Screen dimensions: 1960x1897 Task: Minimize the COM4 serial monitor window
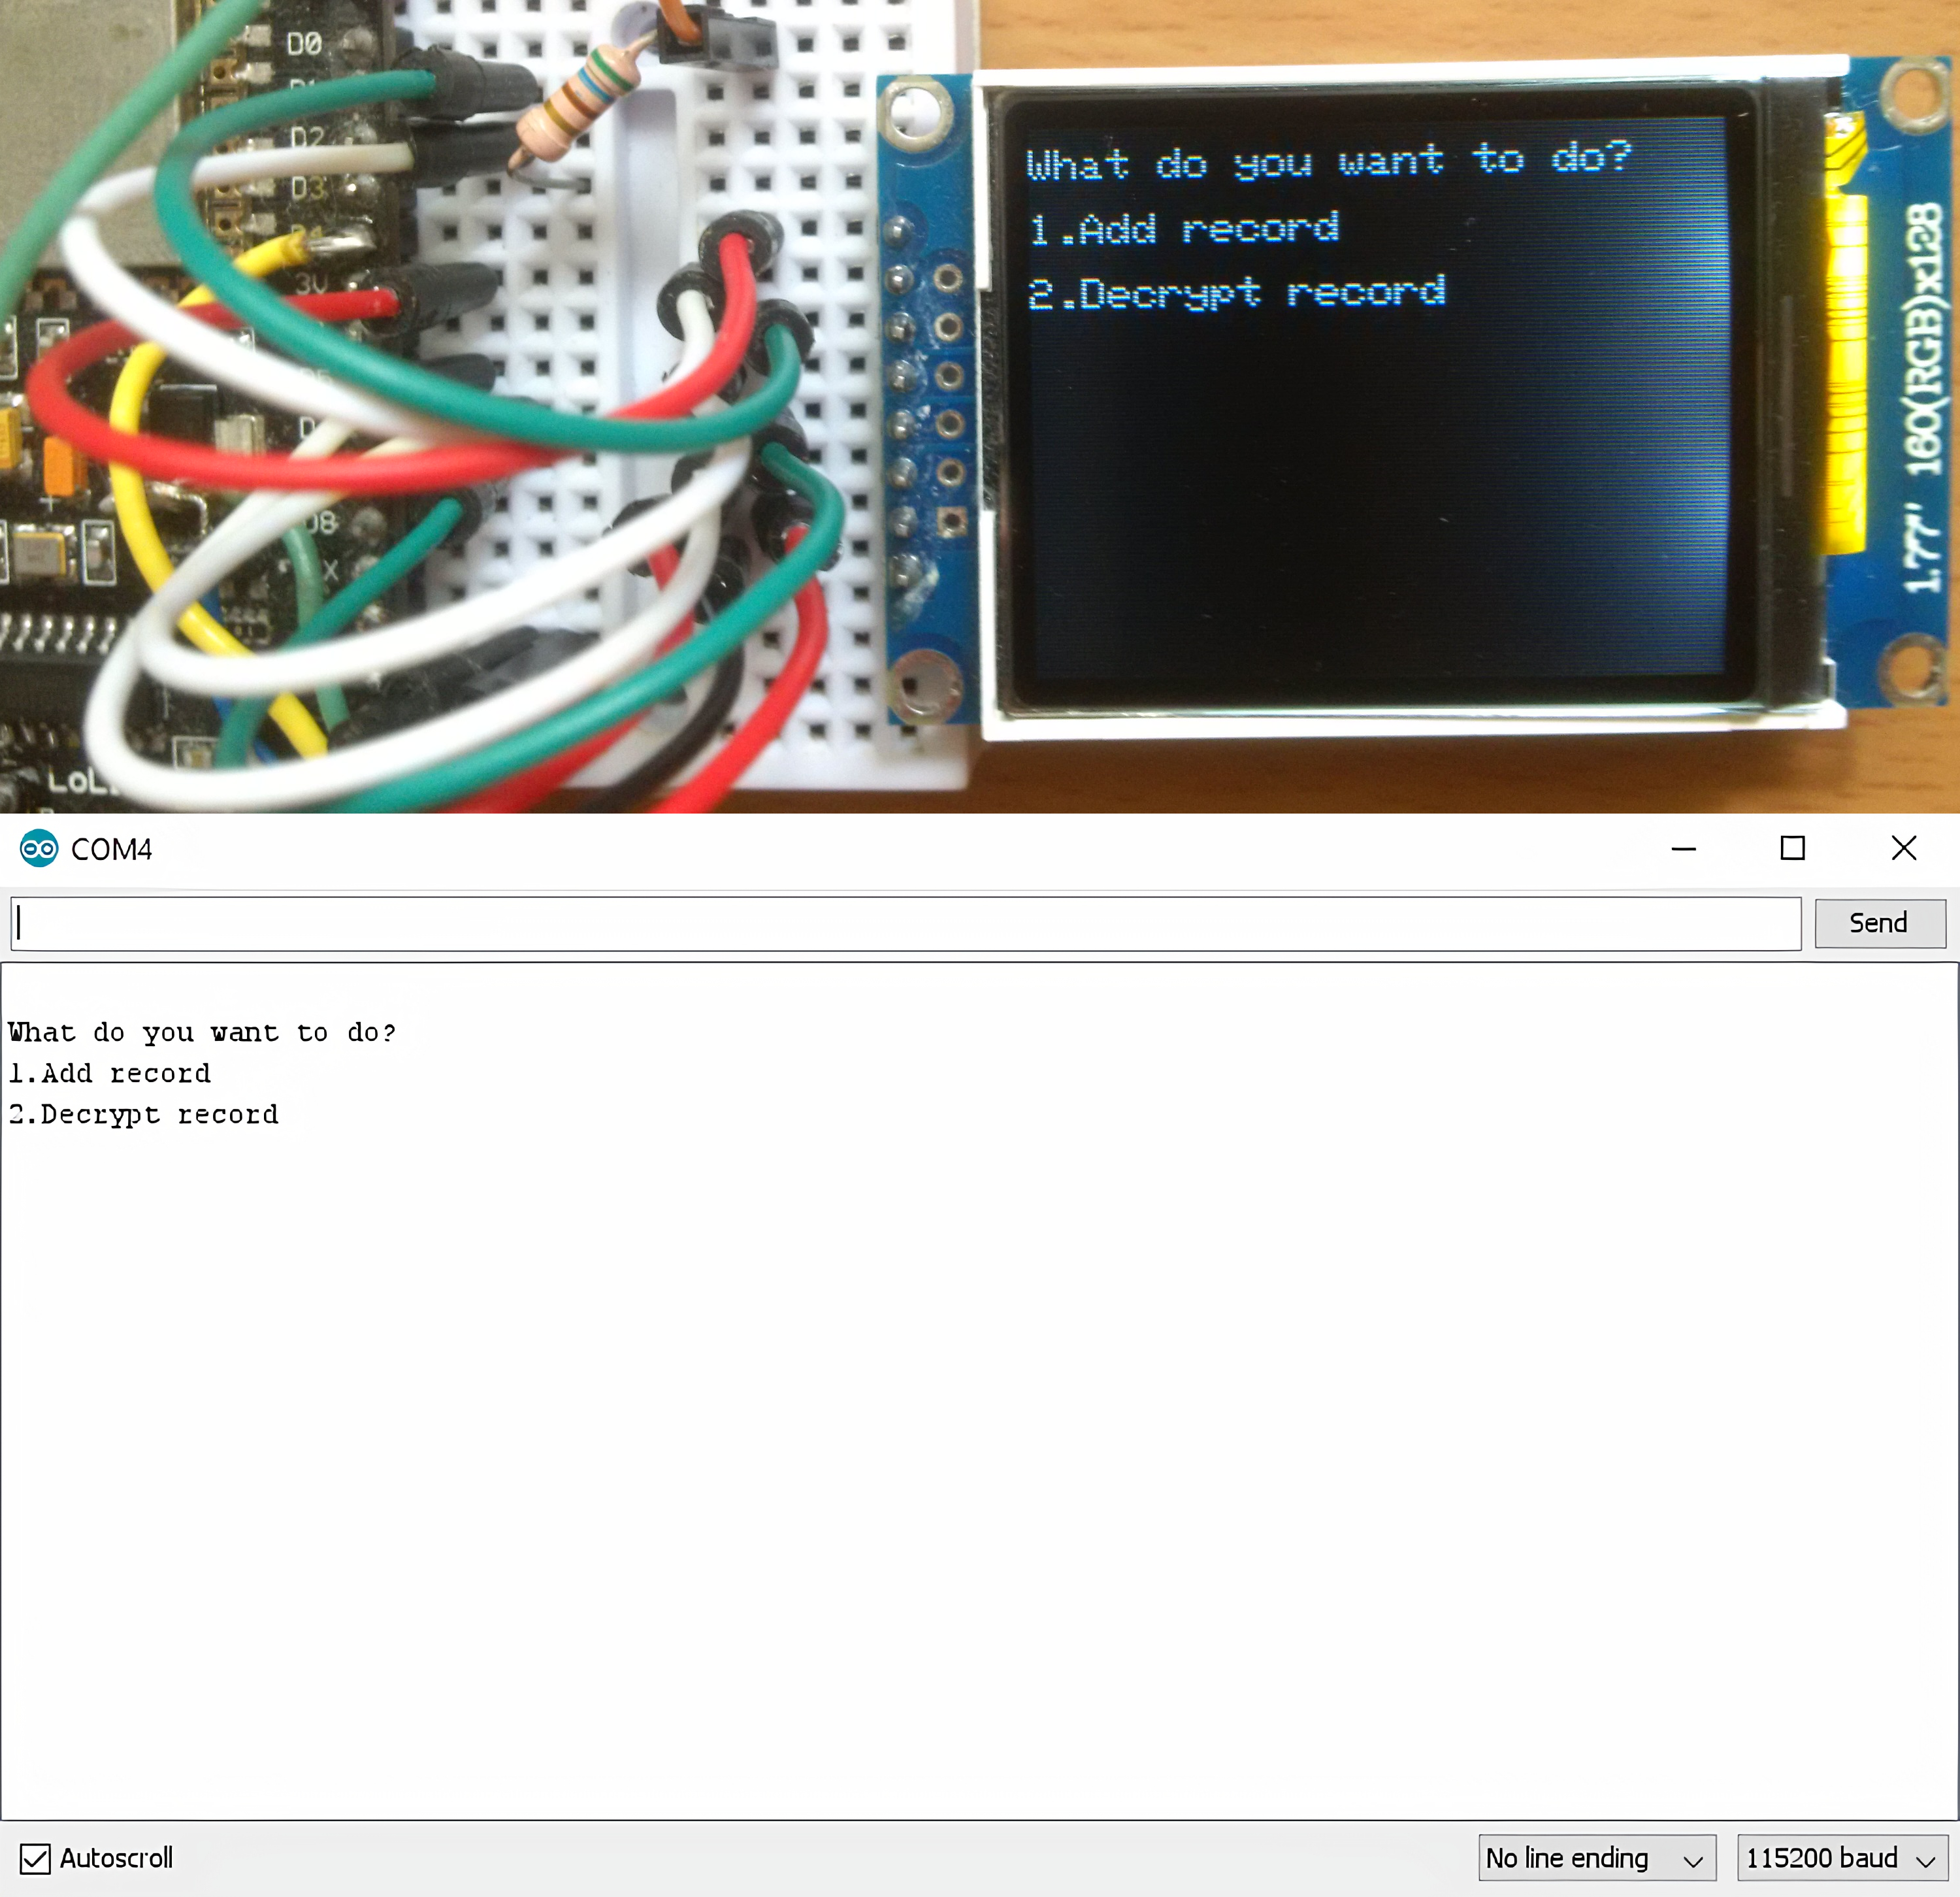[x=1684, y=849]
